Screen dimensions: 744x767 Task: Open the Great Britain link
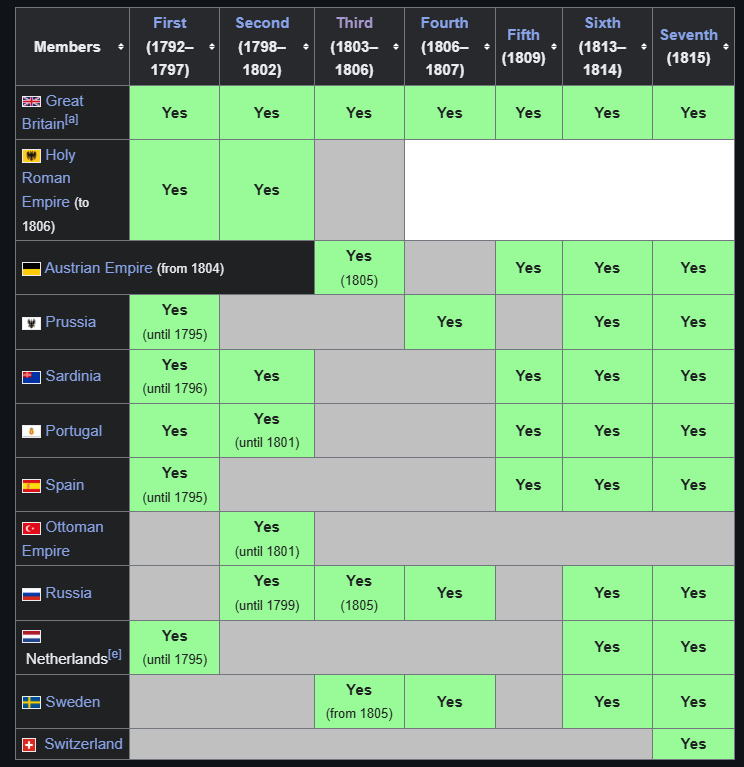[53, 113]
